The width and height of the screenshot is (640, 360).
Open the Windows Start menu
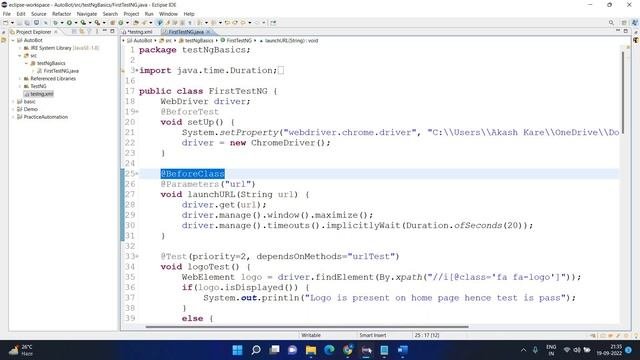pos(237,350)
